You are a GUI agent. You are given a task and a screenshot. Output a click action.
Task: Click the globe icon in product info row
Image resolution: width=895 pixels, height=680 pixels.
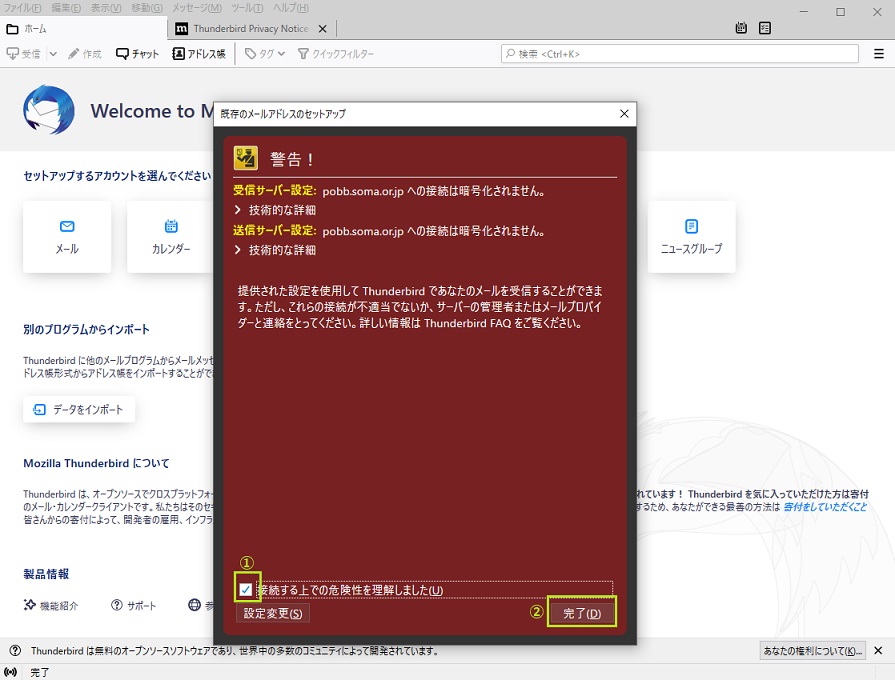pyautogui.click(x=195, y=605)
